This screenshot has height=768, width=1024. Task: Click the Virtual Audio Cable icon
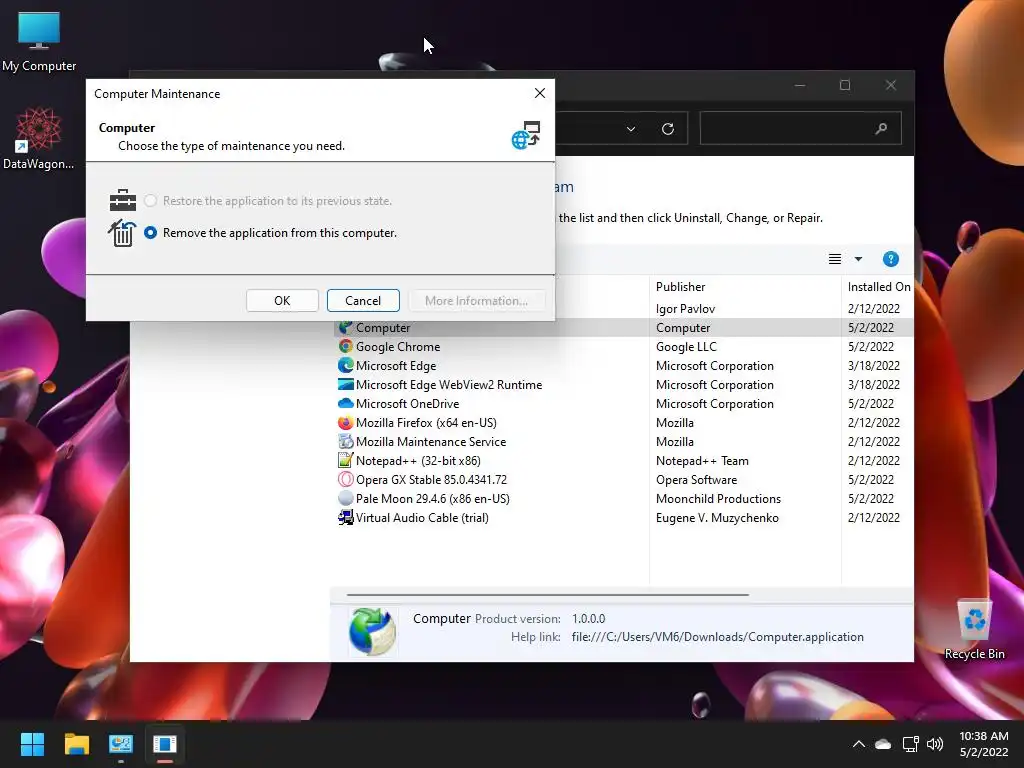pos(345,517)
